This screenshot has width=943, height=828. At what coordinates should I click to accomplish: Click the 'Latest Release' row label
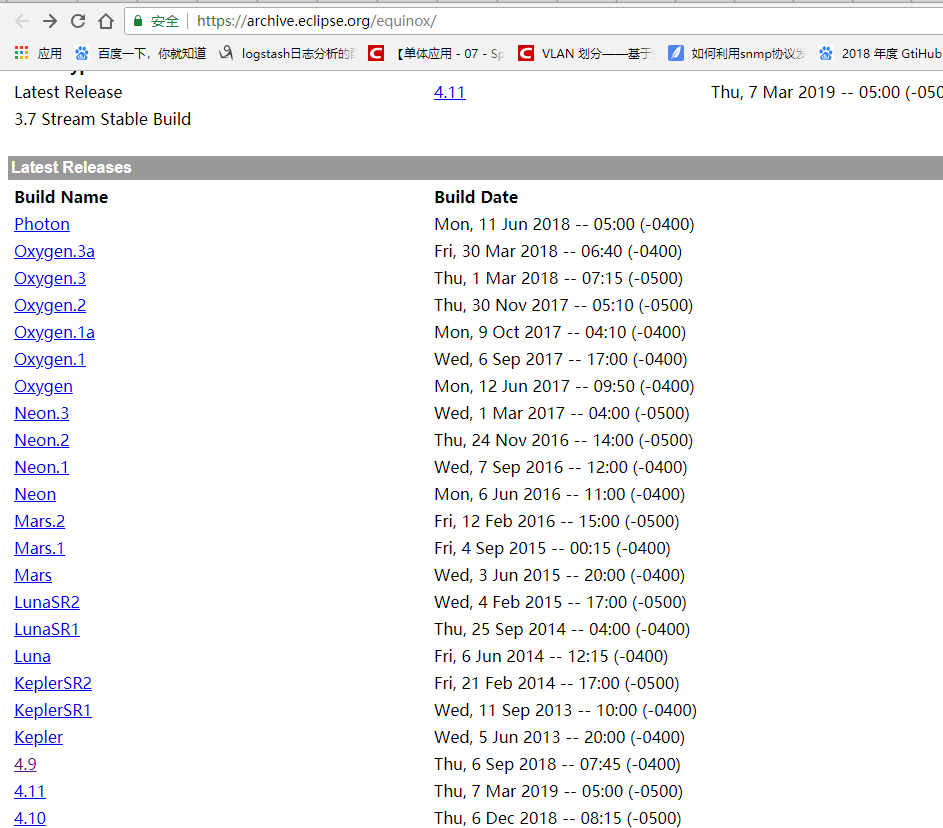69,92
